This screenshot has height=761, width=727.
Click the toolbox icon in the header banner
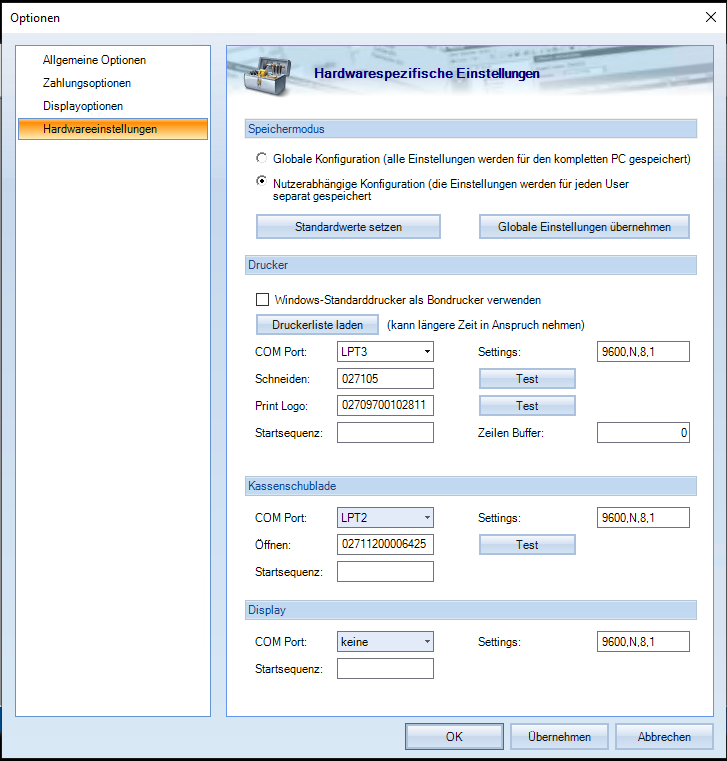point(272,71)
